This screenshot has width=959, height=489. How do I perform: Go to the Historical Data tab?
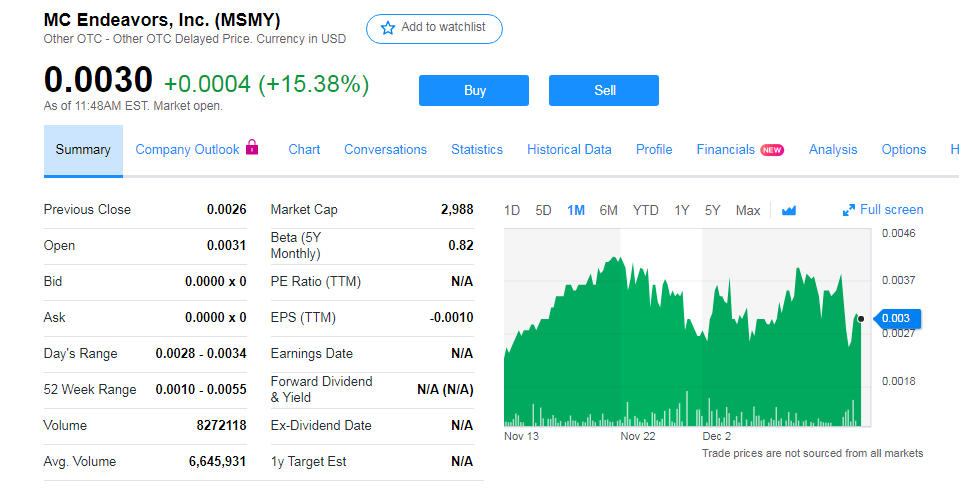[x=569, y=150]
